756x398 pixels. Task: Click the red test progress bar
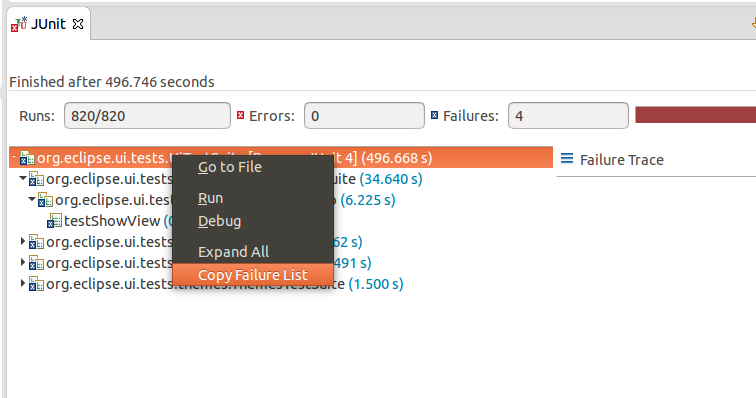[x=695, y=115]
